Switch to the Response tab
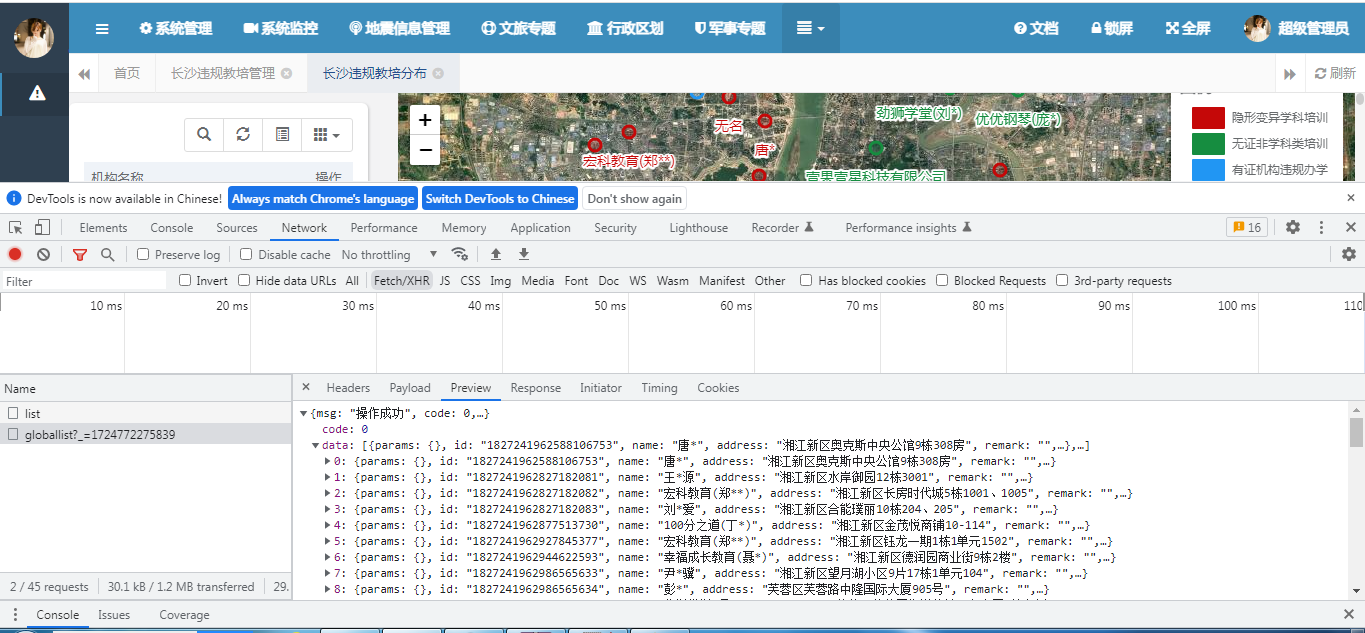The height and width of the screenshot is (633, 1365). [x=535, y=388]
